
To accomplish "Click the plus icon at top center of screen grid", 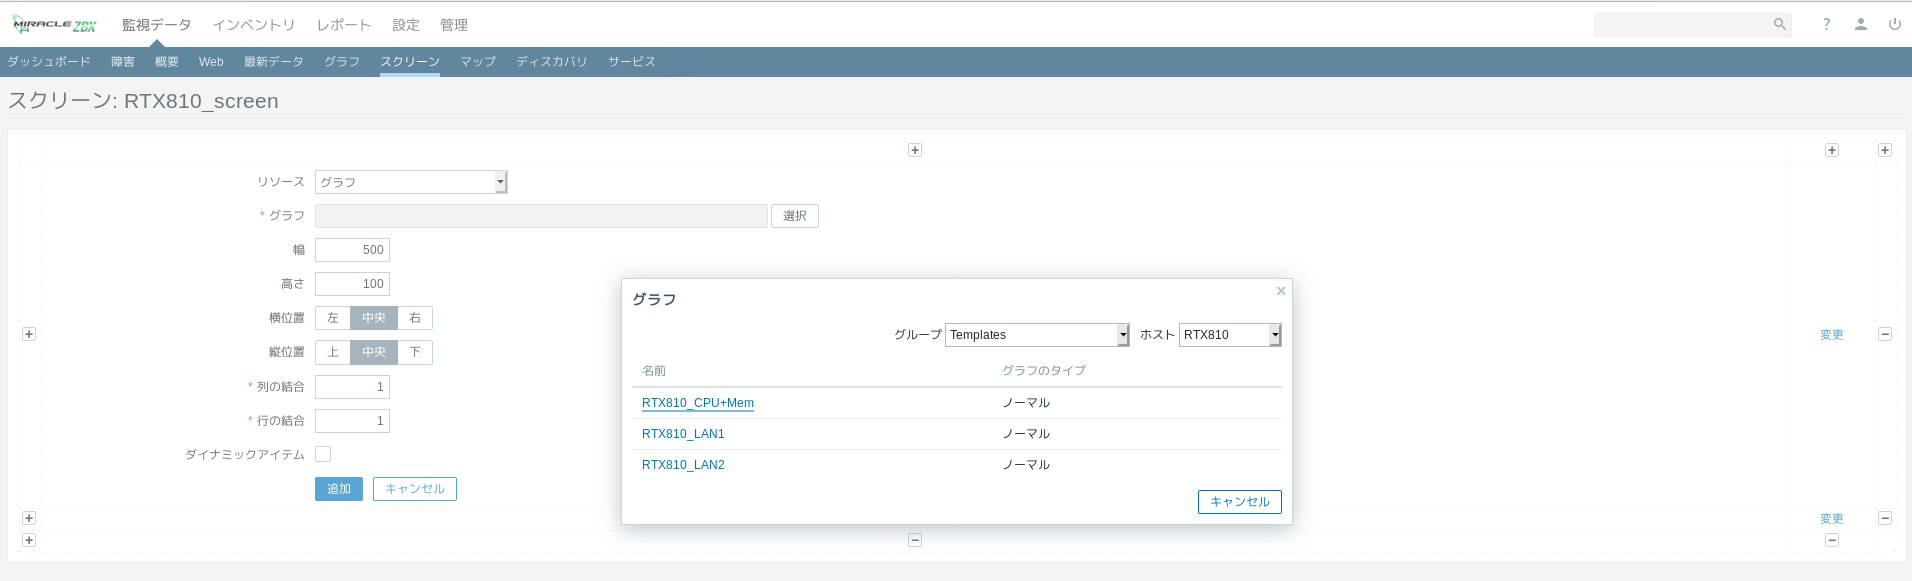I will pyautogui.click(x=914, y=150).
